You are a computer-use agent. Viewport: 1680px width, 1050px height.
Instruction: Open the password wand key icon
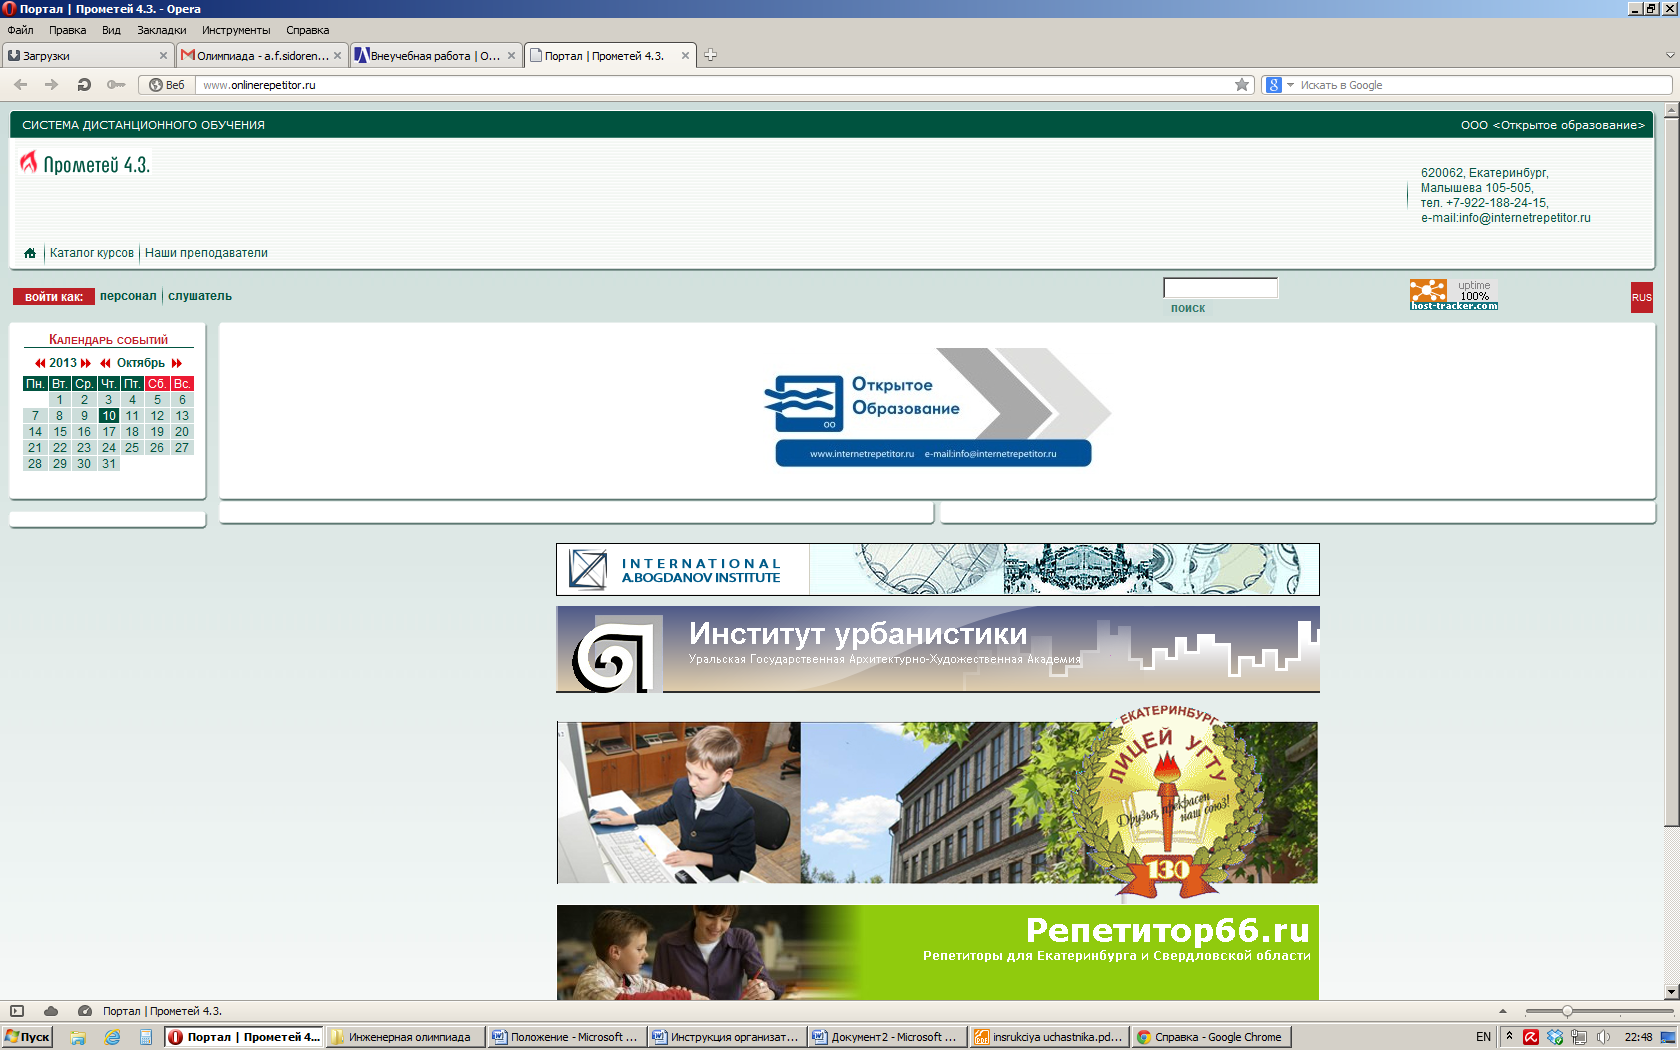tap(116, 85)
